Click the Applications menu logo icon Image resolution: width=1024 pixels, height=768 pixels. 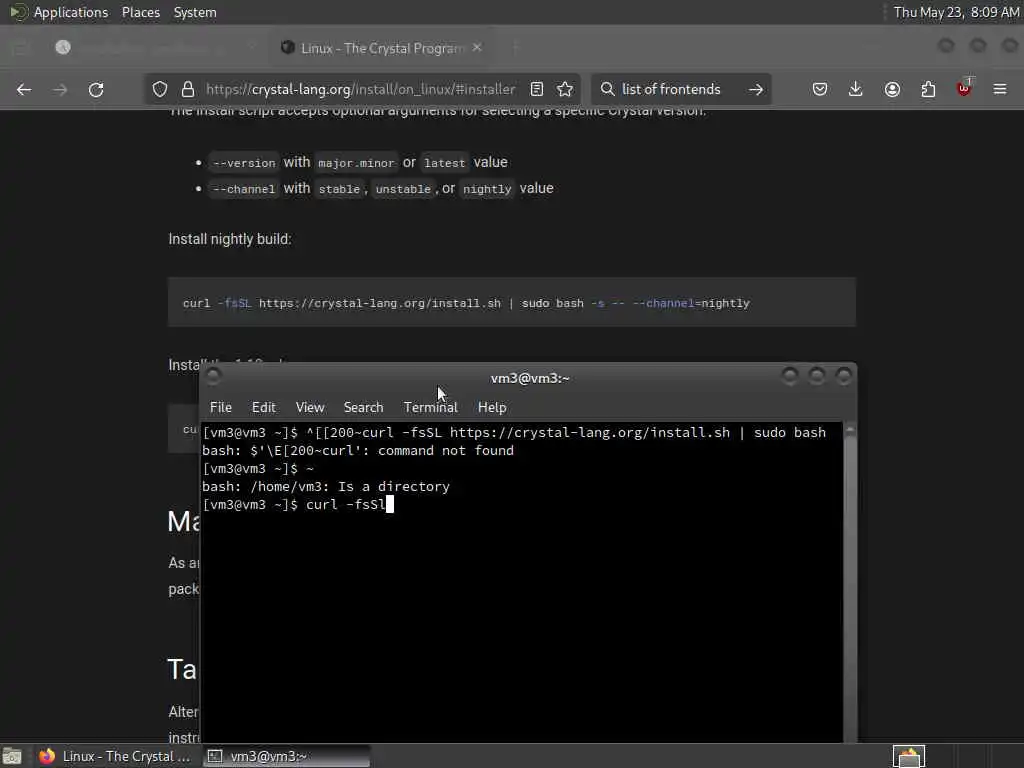pos(18,12)
